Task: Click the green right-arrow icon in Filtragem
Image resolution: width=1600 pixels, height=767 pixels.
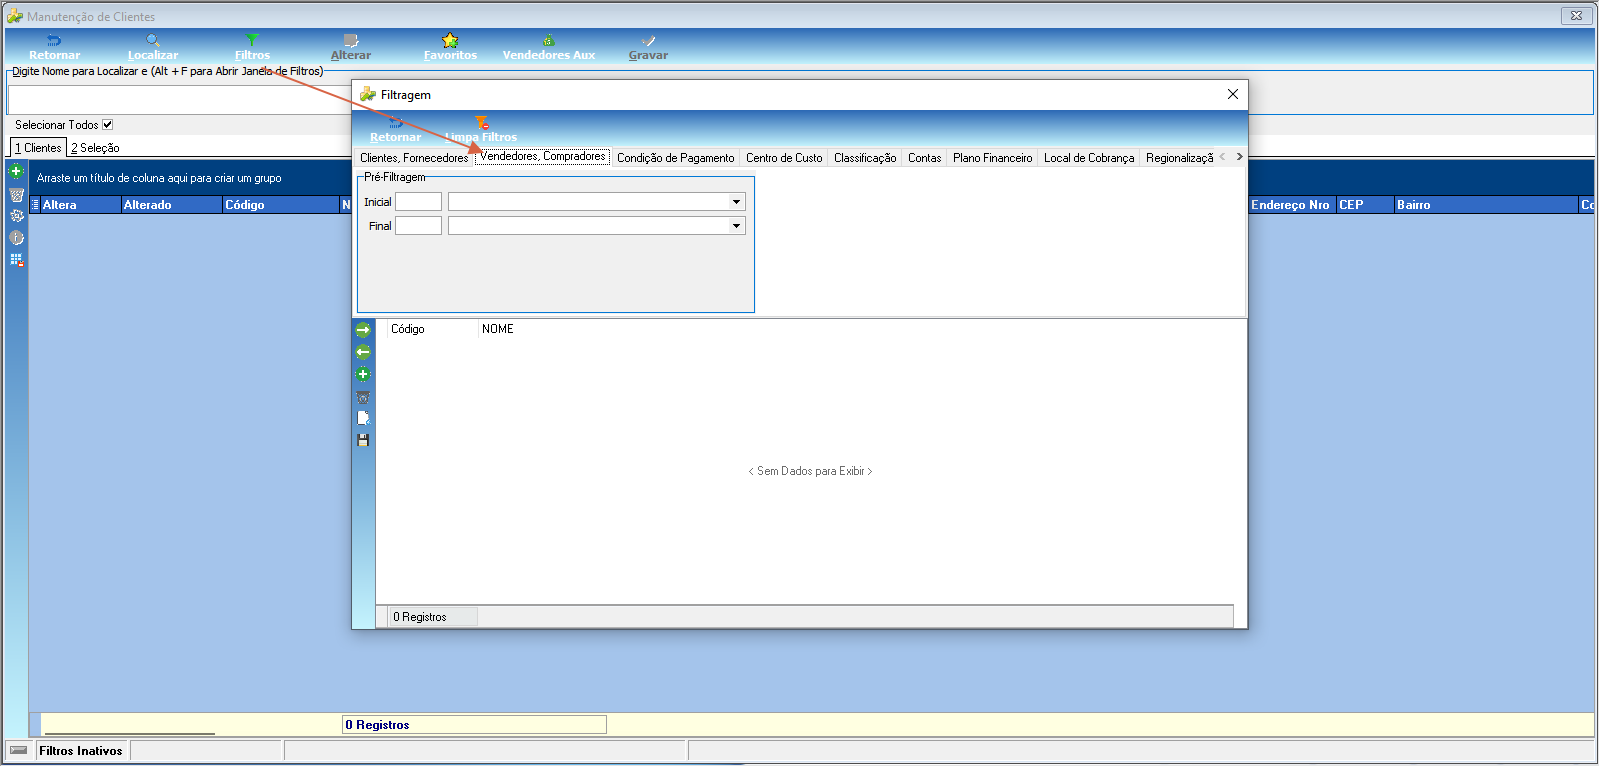Action: (363, 330)
